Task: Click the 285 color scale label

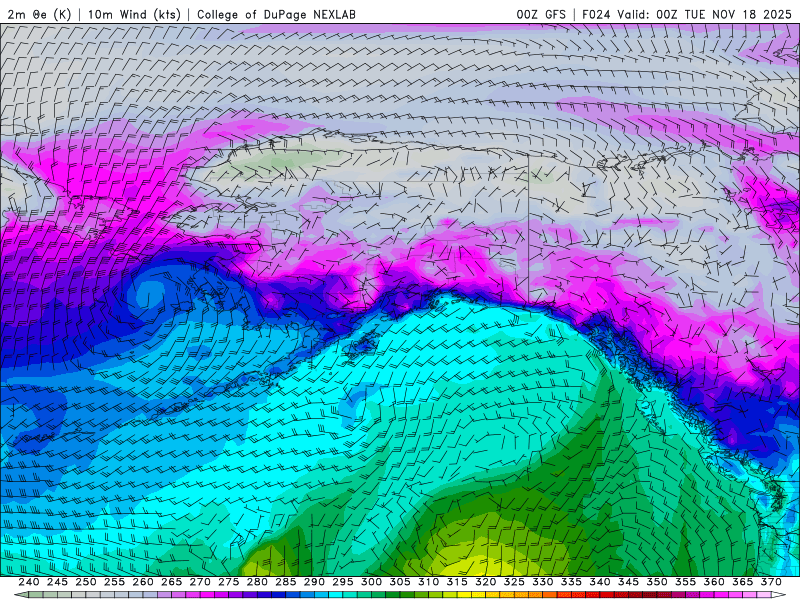Action: pos(286,582)
